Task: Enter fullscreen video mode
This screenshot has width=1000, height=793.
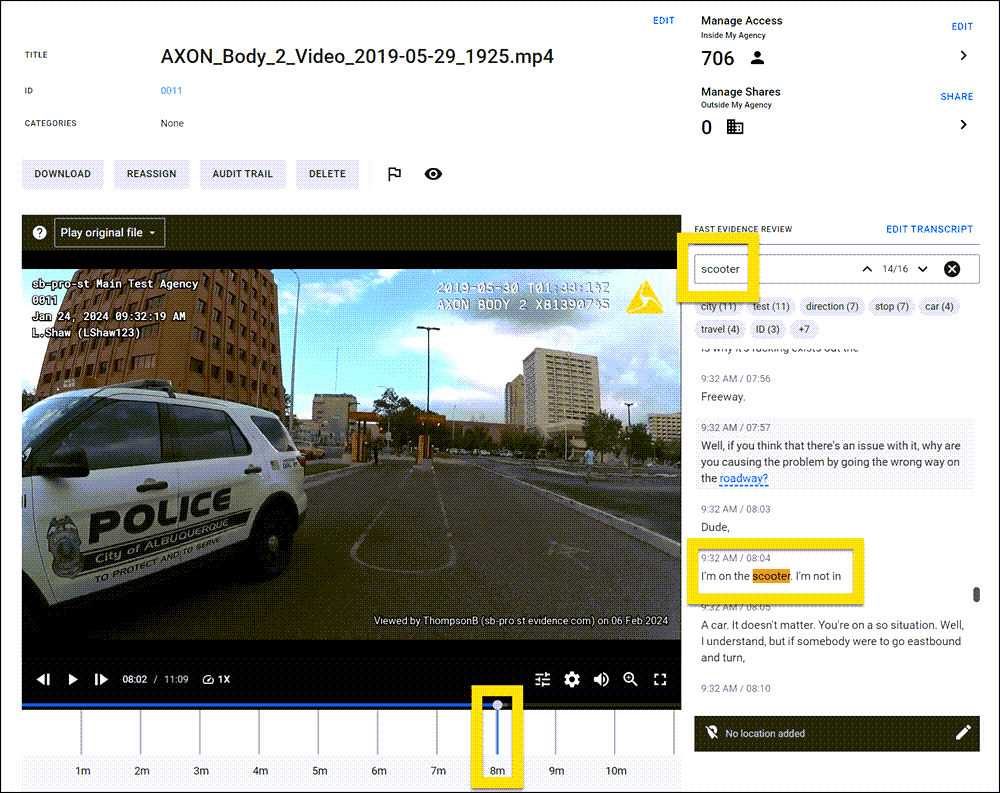Action: (x=660, y=679)
